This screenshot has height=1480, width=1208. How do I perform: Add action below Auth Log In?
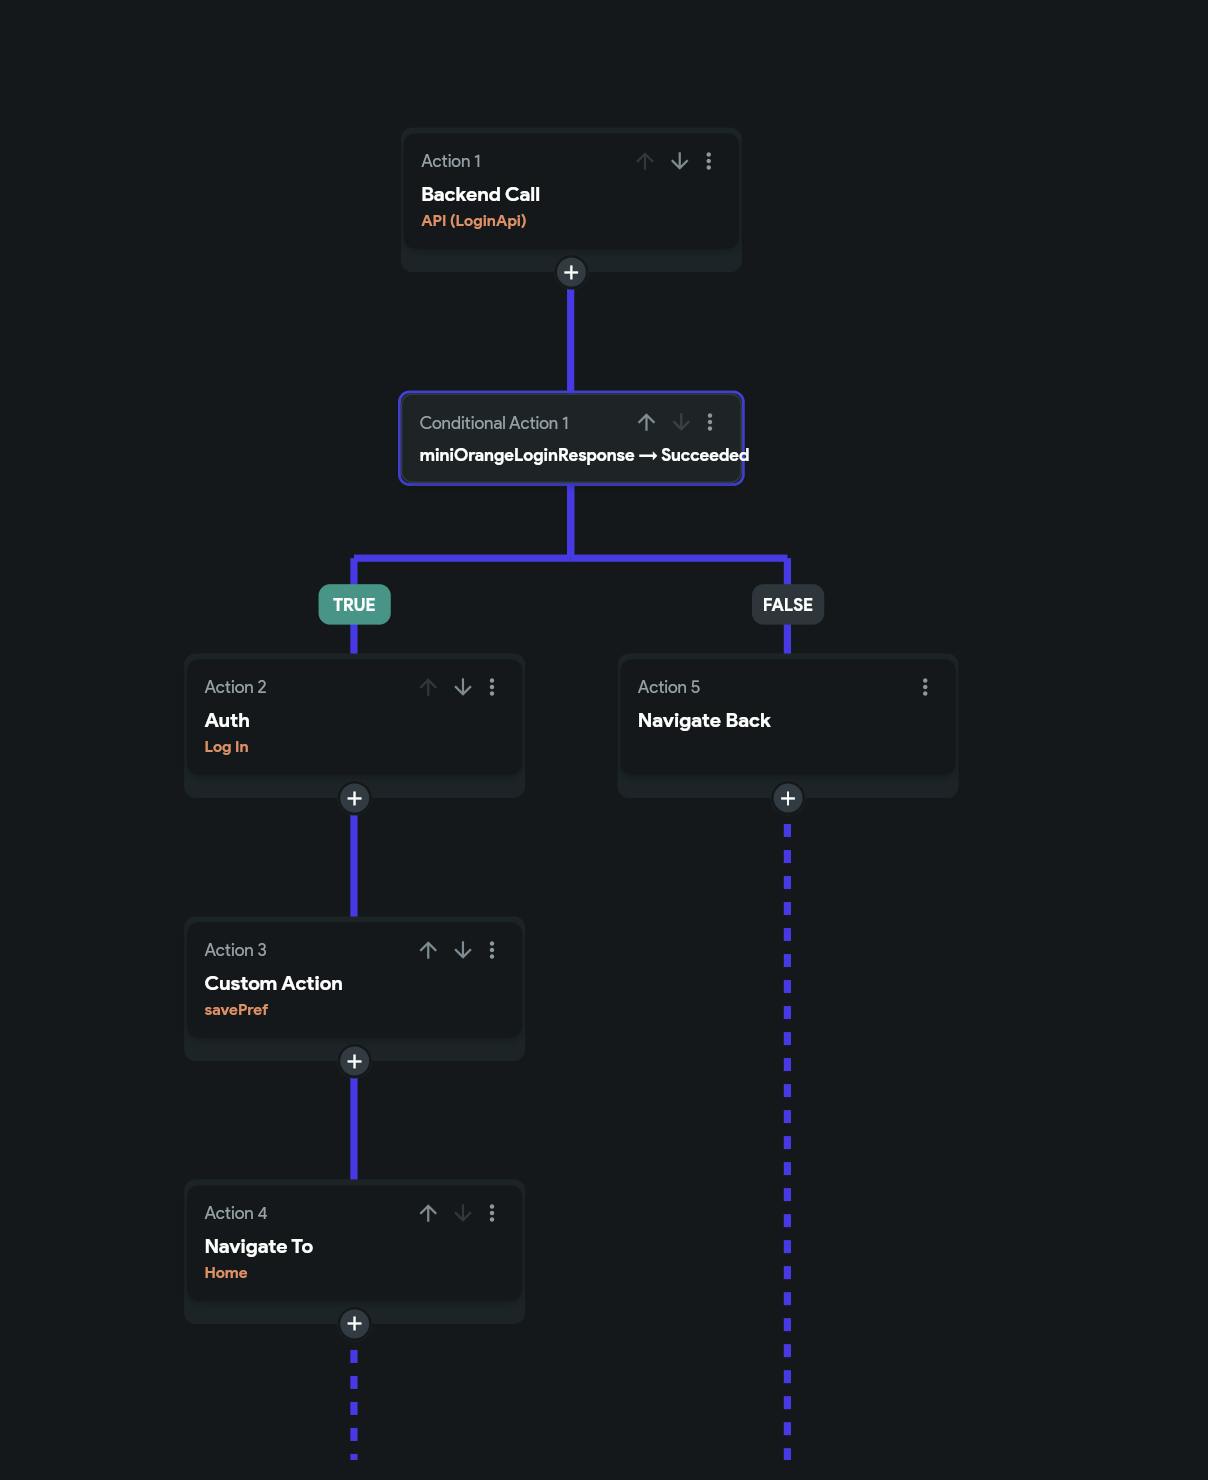click(x=354, y=798)
